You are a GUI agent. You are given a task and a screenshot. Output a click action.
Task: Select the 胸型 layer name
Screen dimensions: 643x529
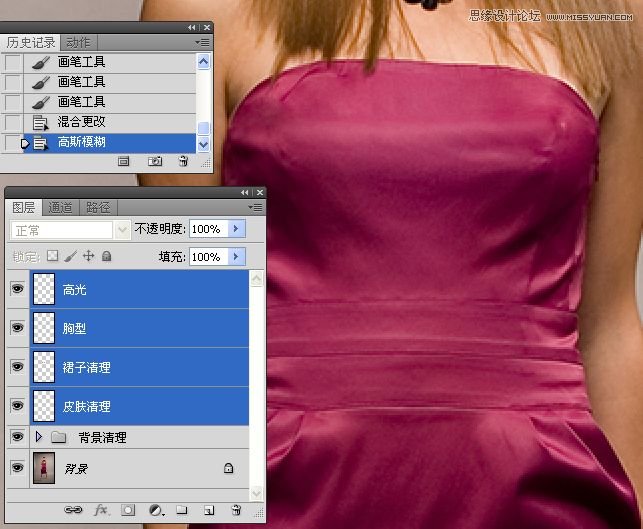click(74, 328)
